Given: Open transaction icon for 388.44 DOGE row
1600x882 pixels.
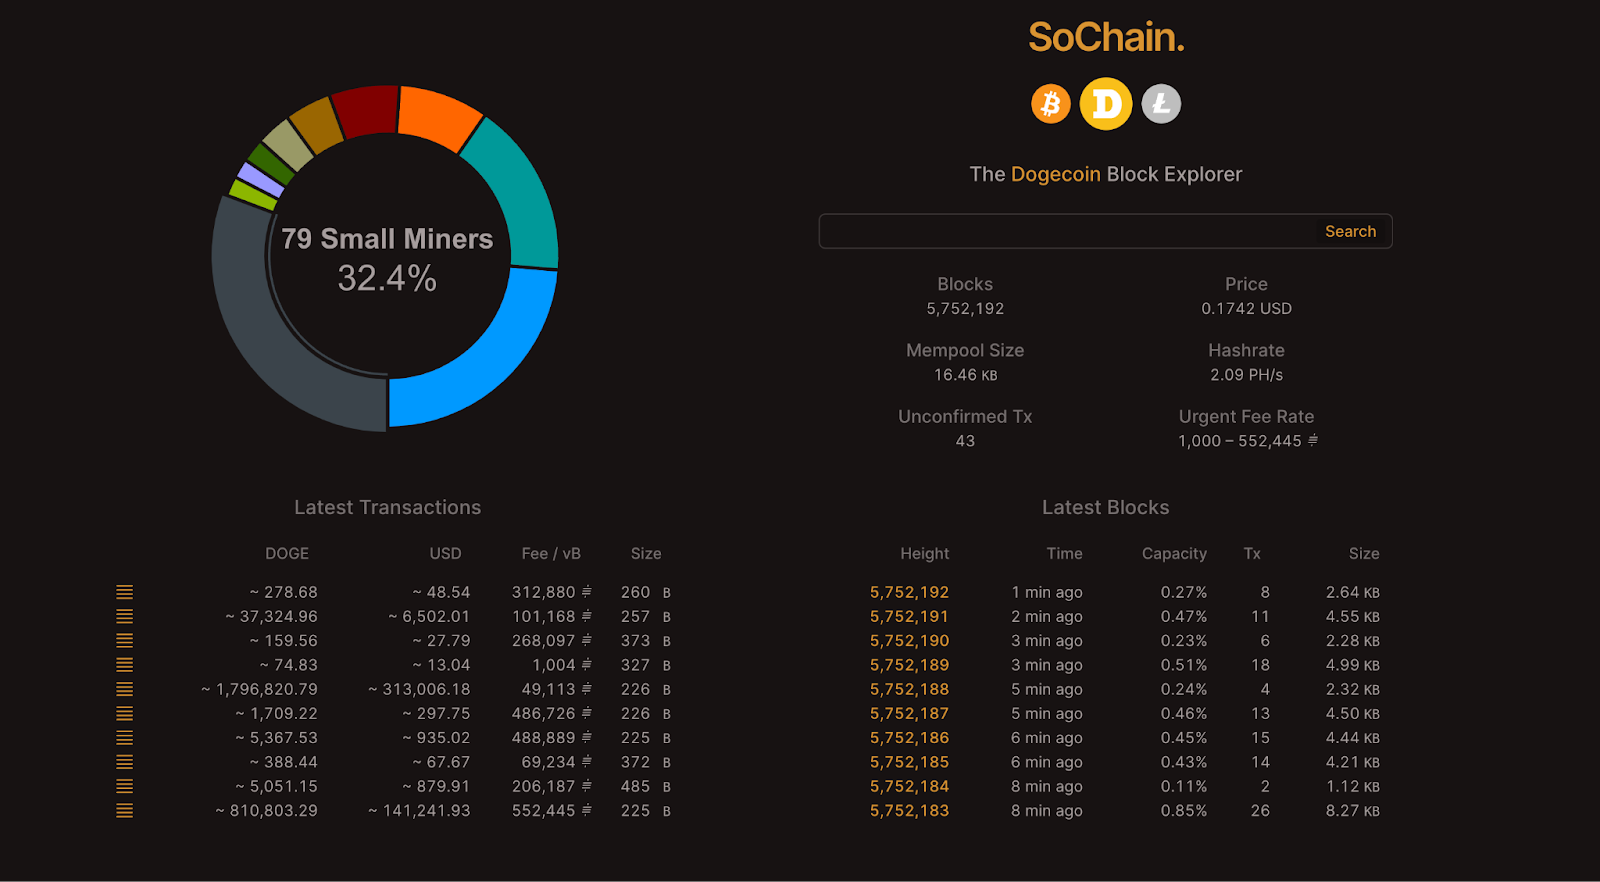Looking at the screenshot, I should 124,762.
